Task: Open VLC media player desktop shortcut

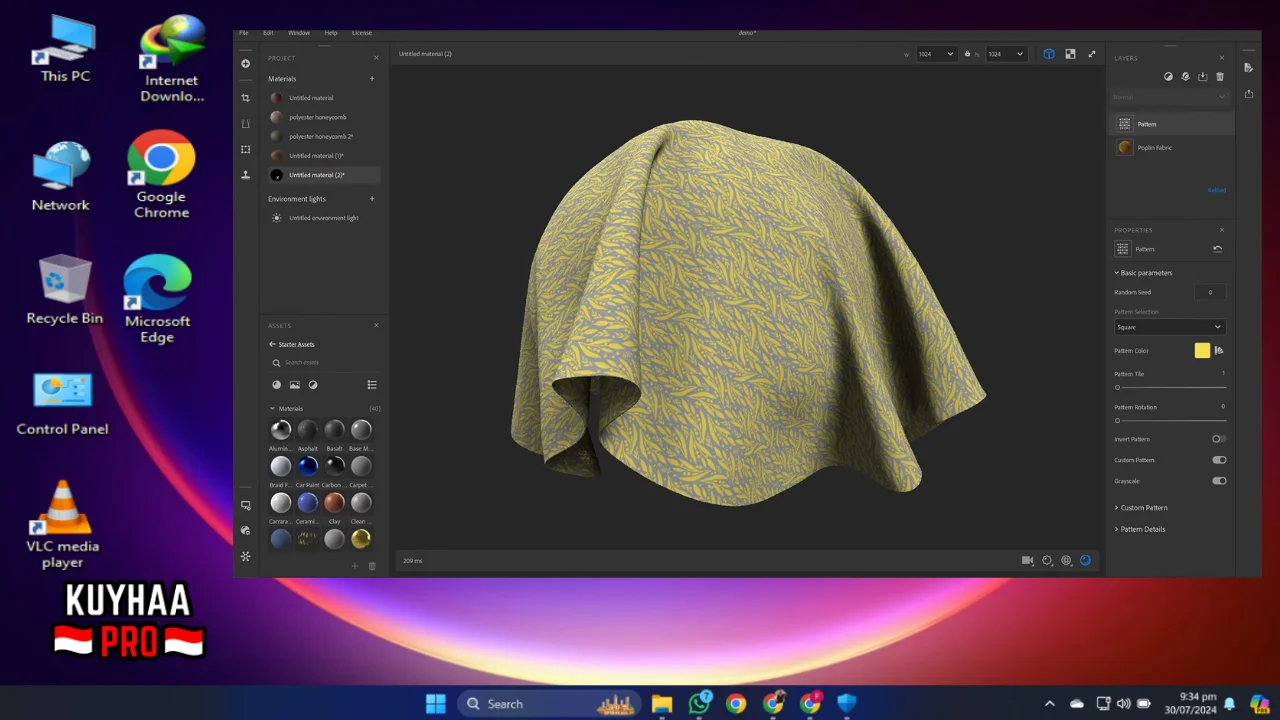Action: click(62, 524)
